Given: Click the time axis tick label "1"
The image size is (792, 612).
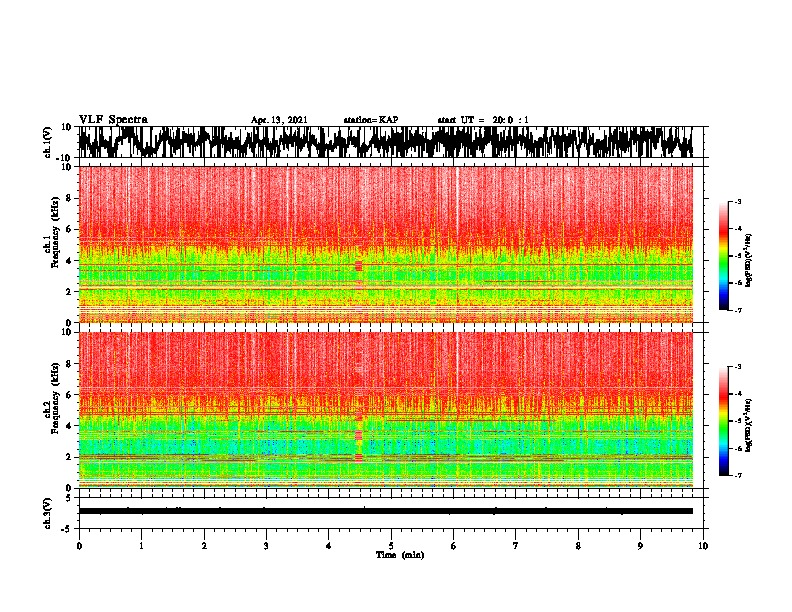Looking at the screenshot, I should (141, 546).
